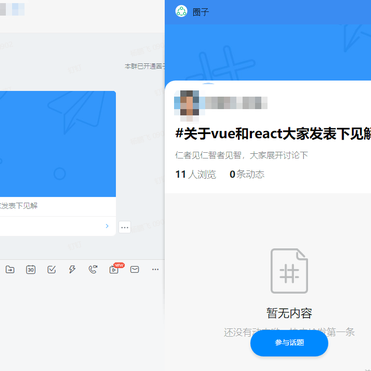The width and height of the screenshot is (371, 371).
Task: Click the 参与话题 button
Action: pos(289,343)
